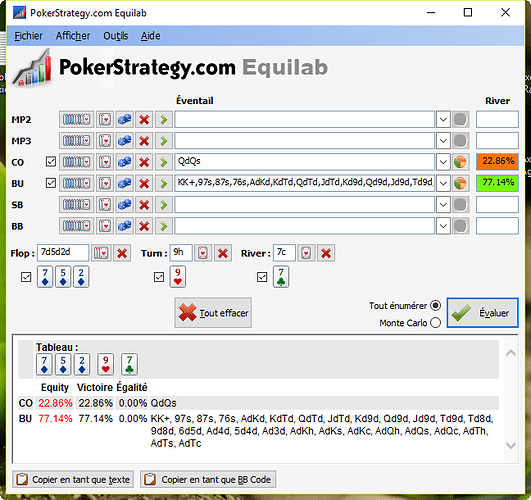Open the Afficher menu

pos(73,36)
